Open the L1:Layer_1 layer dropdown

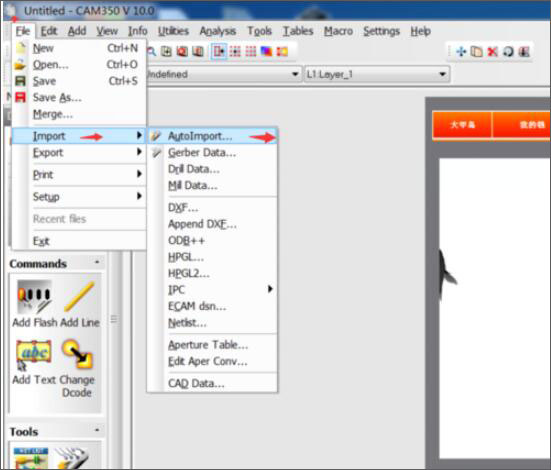click(x=377, y=75)
